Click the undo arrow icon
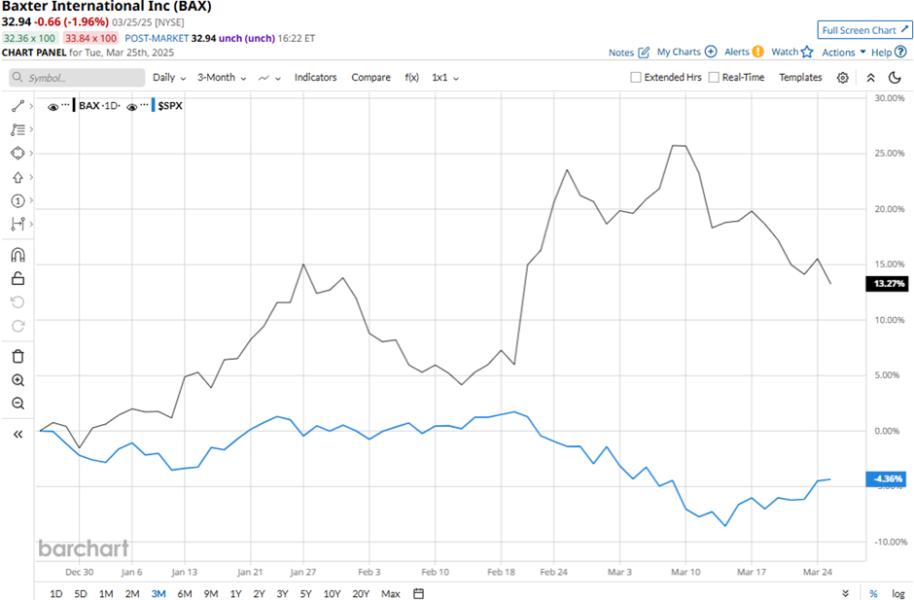This screenshot has height=600, width=914. (17, 302)
